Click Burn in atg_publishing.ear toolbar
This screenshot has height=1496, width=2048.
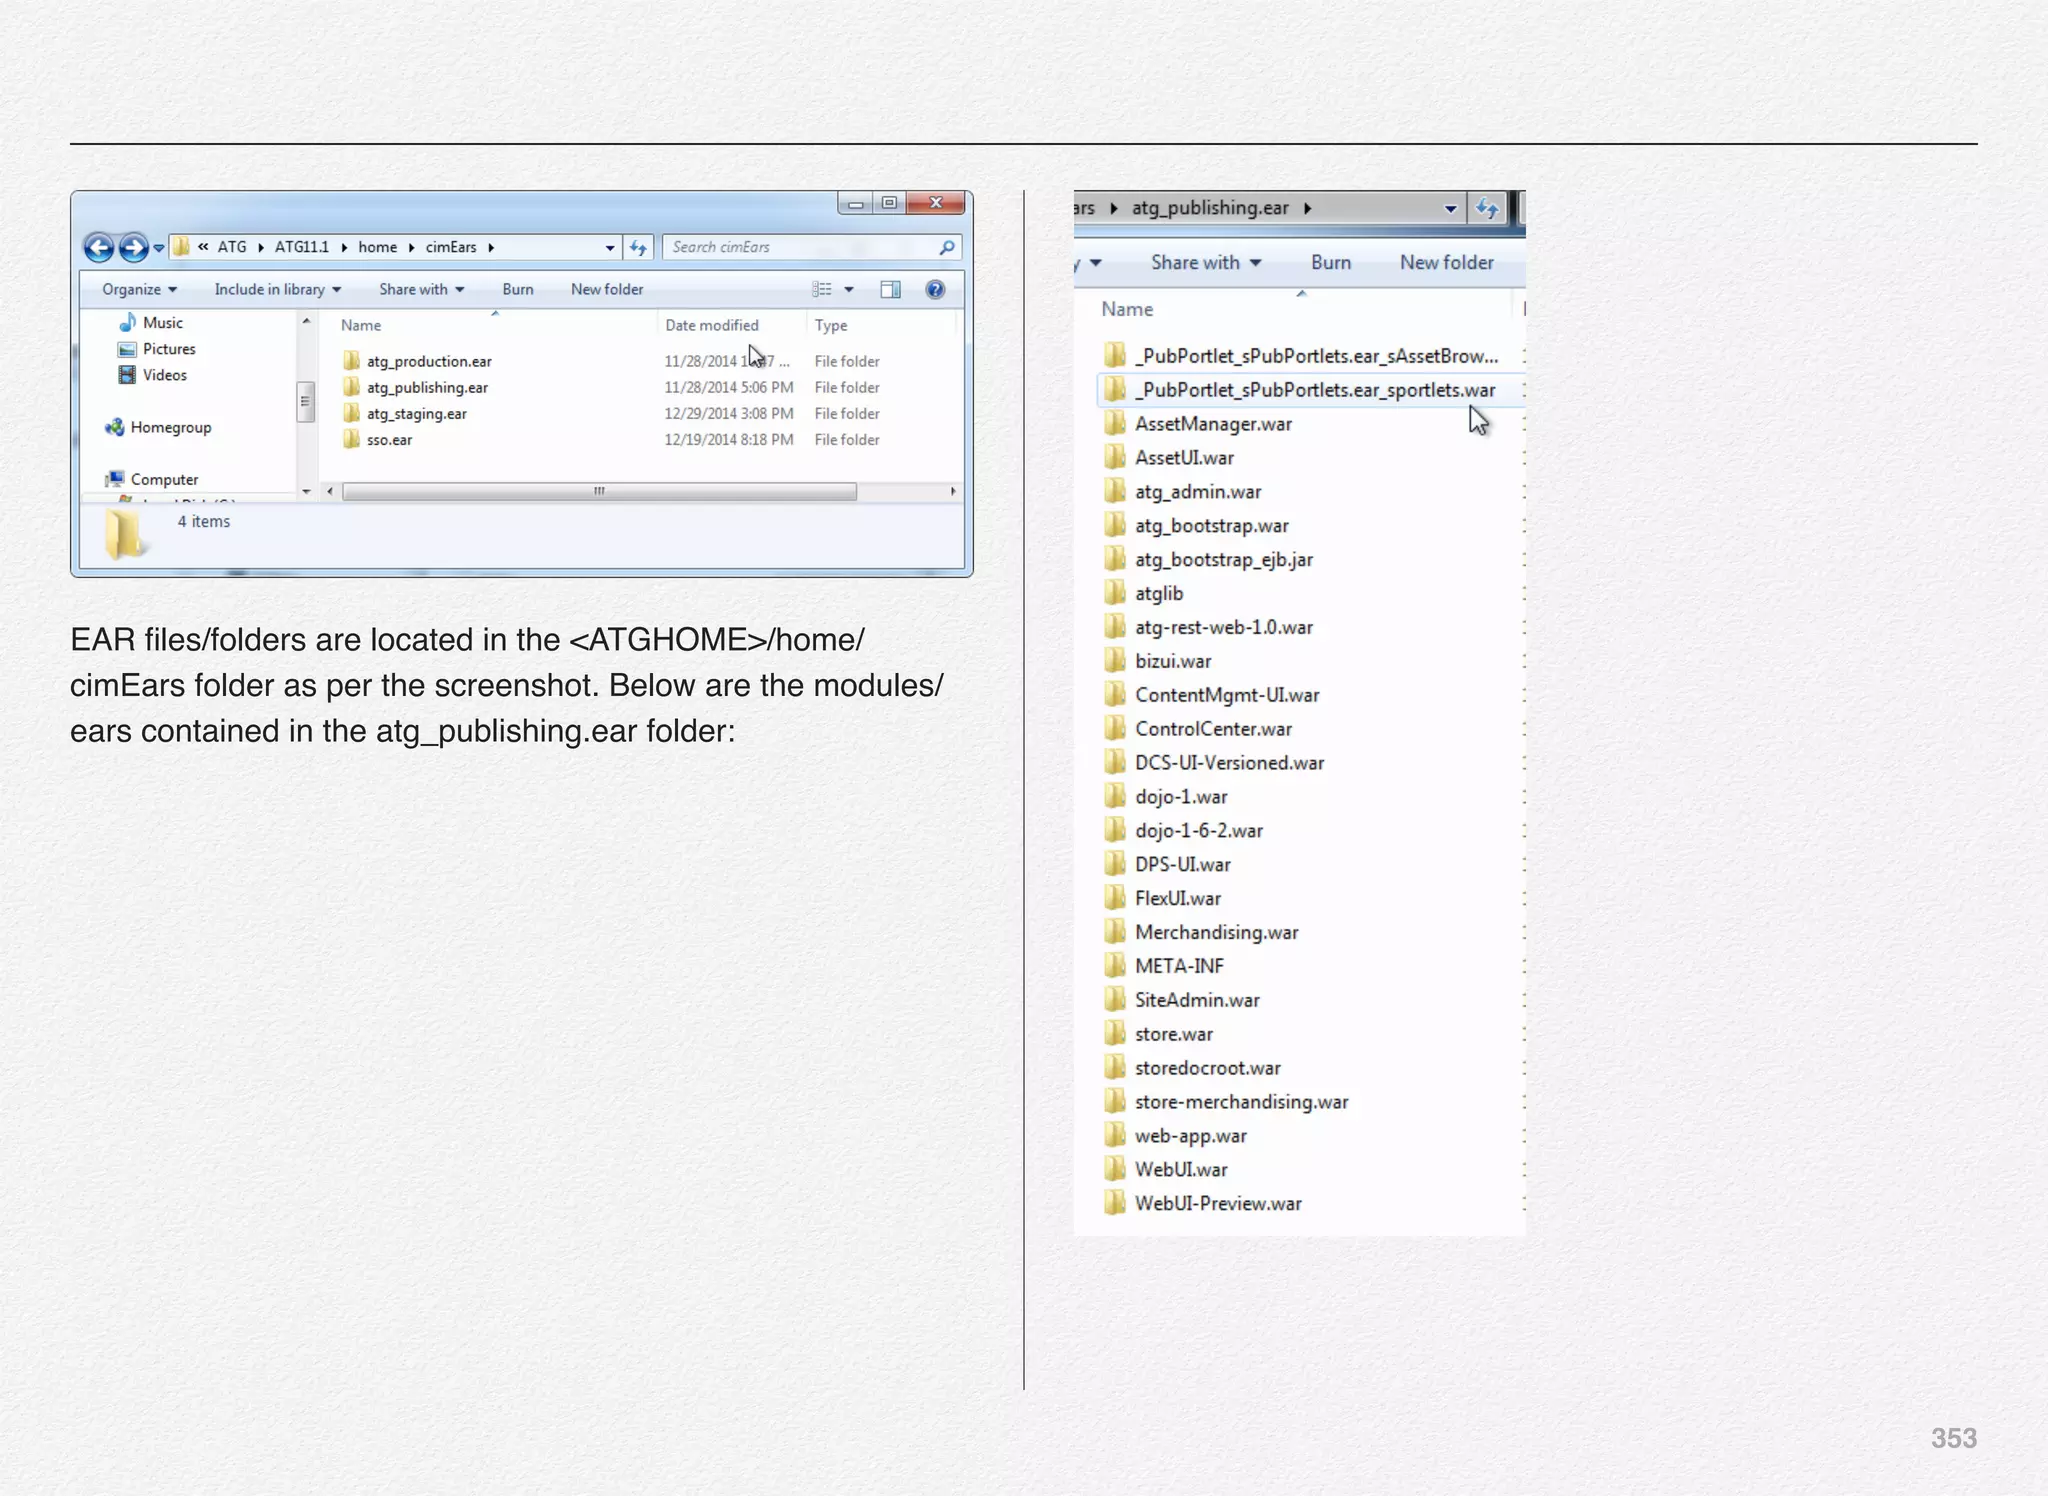click(x=1331, y=262)
